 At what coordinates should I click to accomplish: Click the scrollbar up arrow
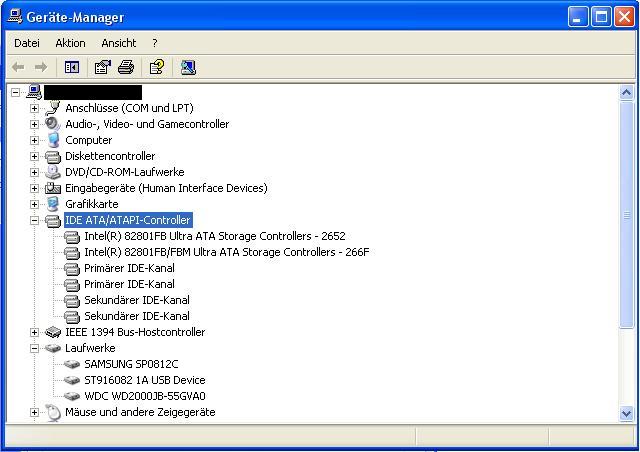626,93
